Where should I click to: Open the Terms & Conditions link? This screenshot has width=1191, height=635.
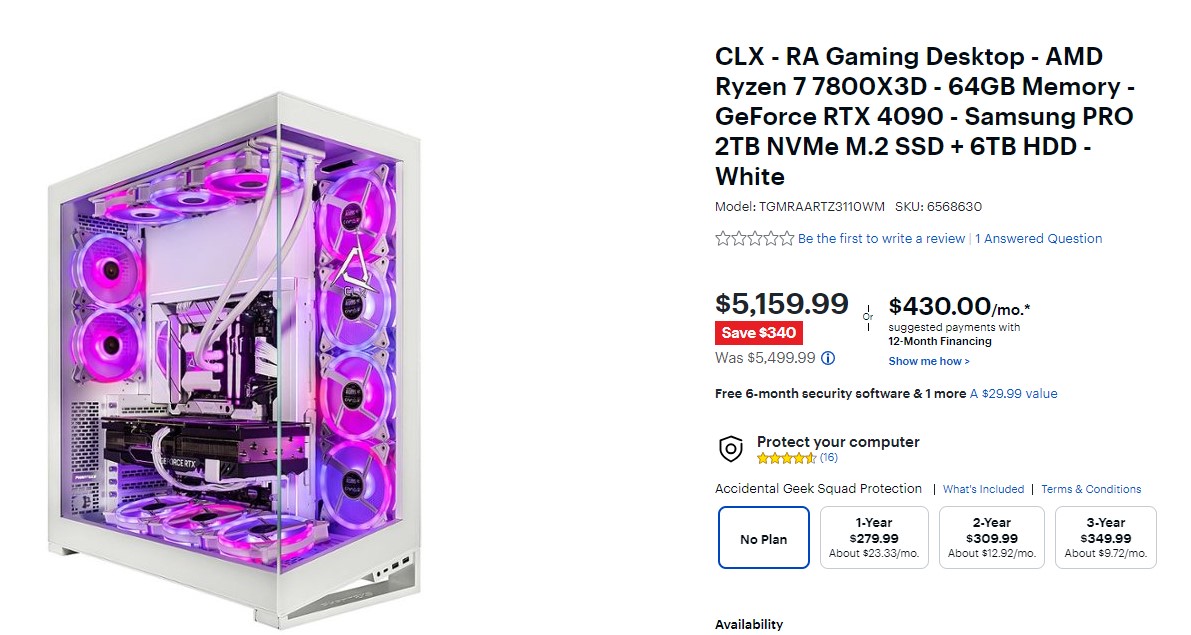(x=1091, y=489)
